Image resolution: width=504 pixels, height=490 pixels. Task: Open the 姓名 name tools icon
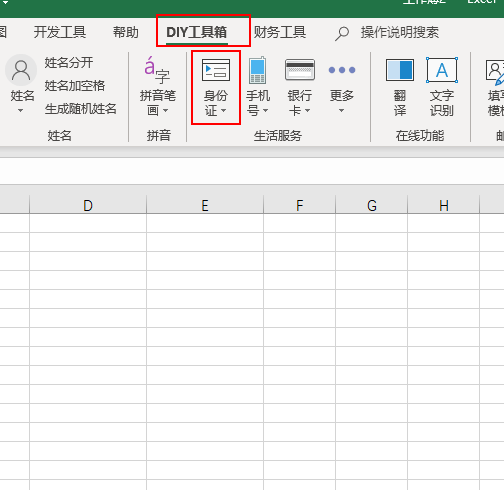tap(21, 70)
